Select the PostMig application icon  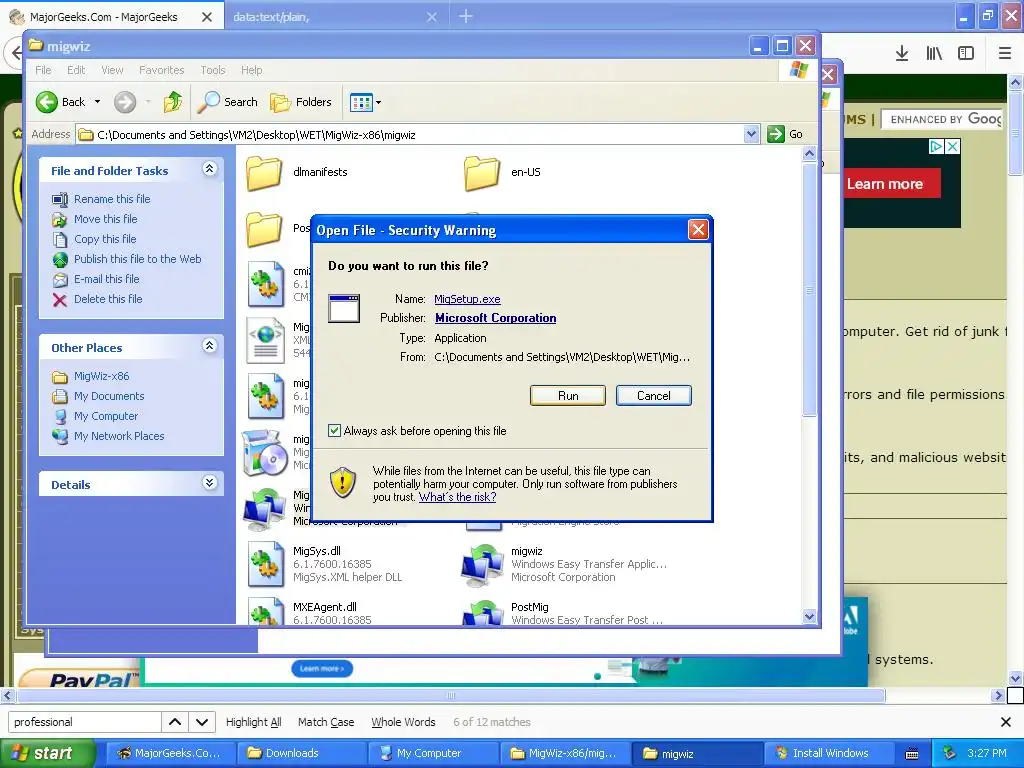coord(482,614)
